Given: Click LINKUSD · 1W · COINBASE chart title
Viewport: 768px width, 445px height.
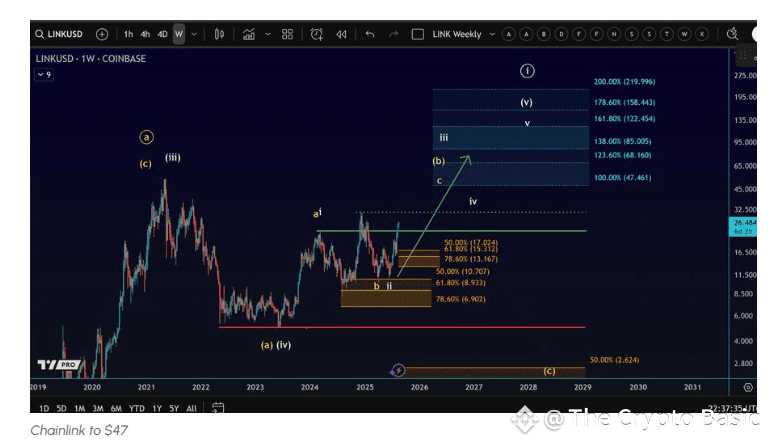Looking at the screenshot, I should (x=91, y=59).
